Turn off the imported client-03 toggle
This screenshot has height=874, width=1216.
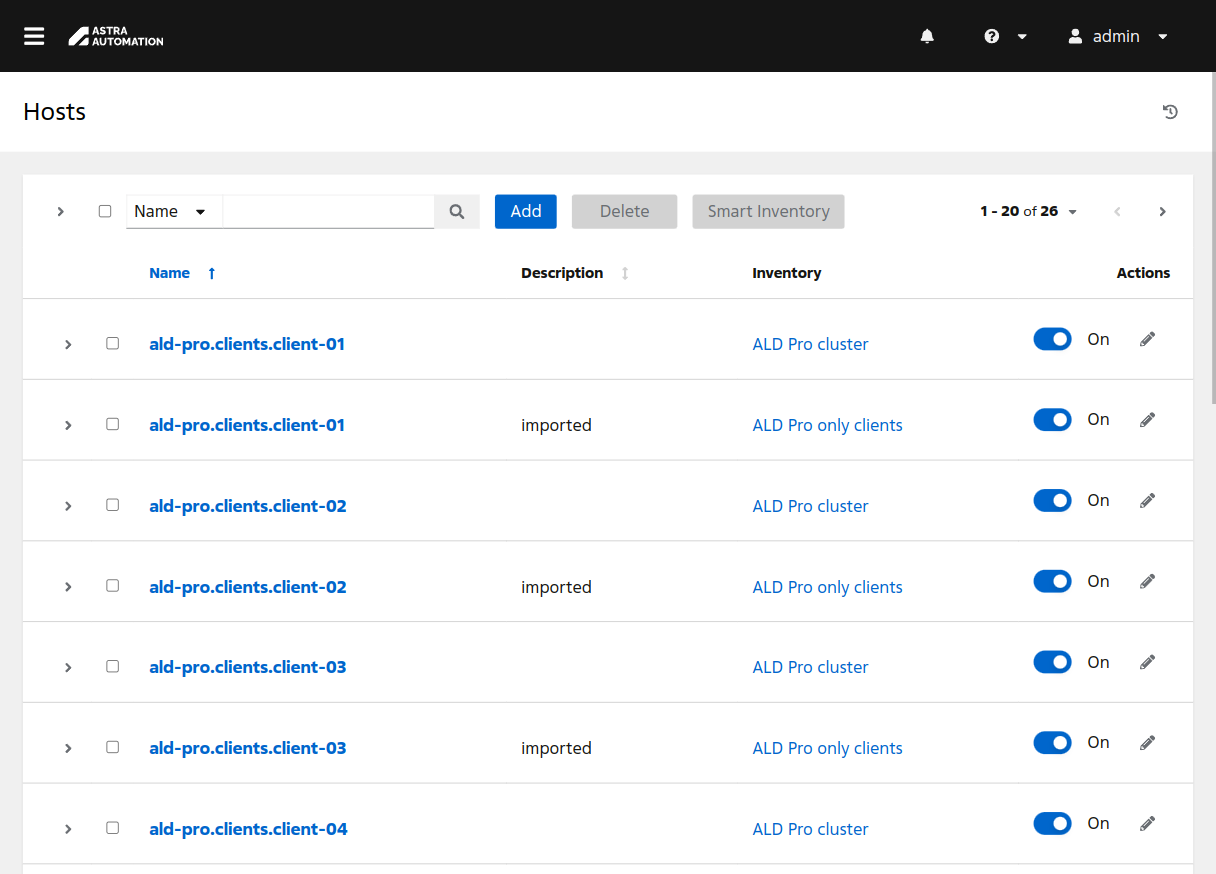(1052, 742)
